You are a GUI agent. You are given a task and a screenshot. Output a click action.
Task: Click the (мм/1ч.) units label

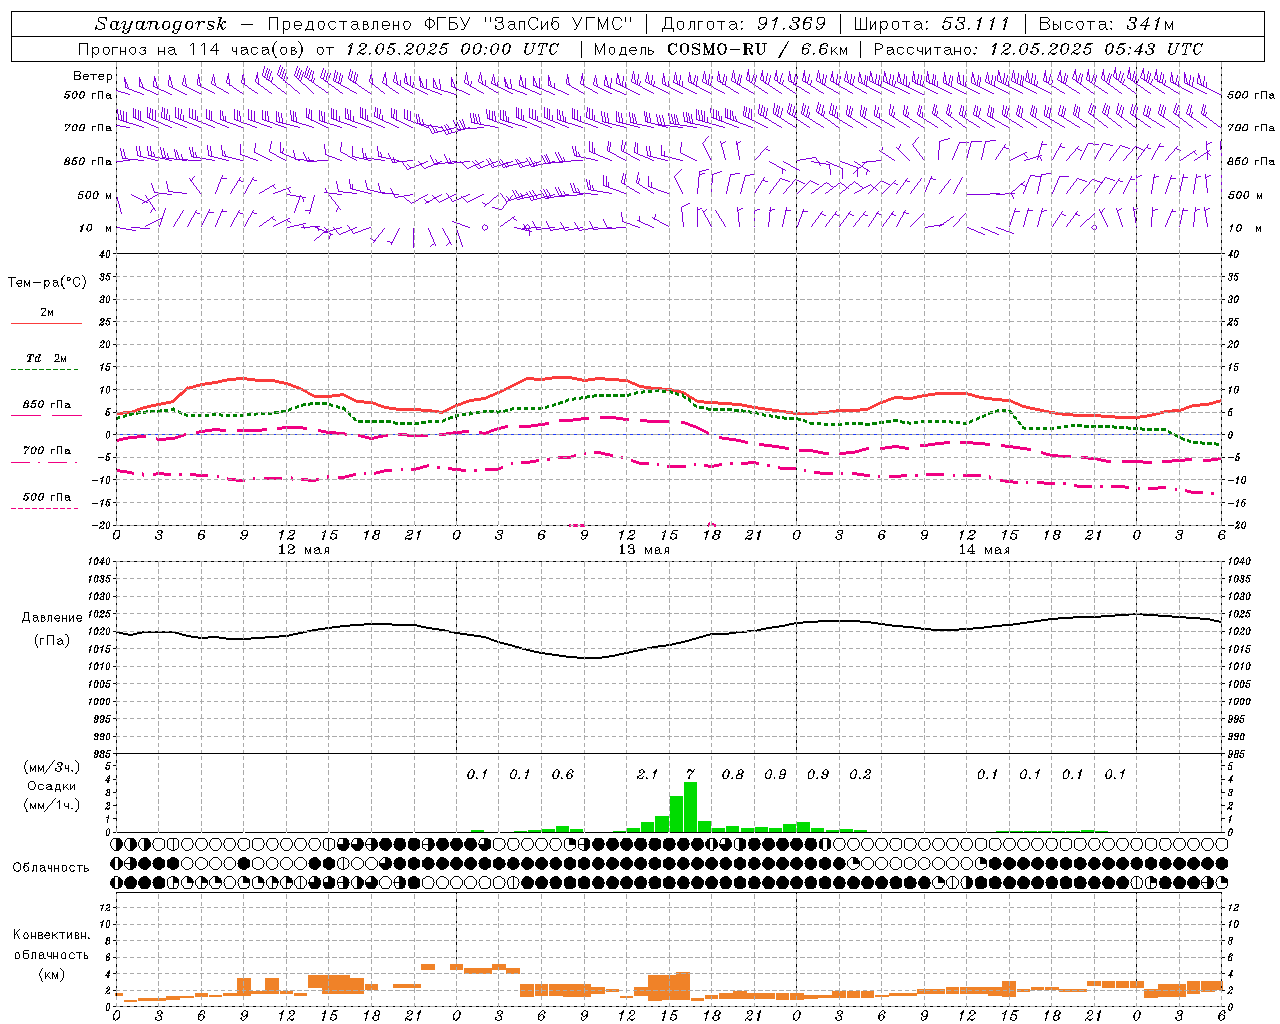click(52, 805)
